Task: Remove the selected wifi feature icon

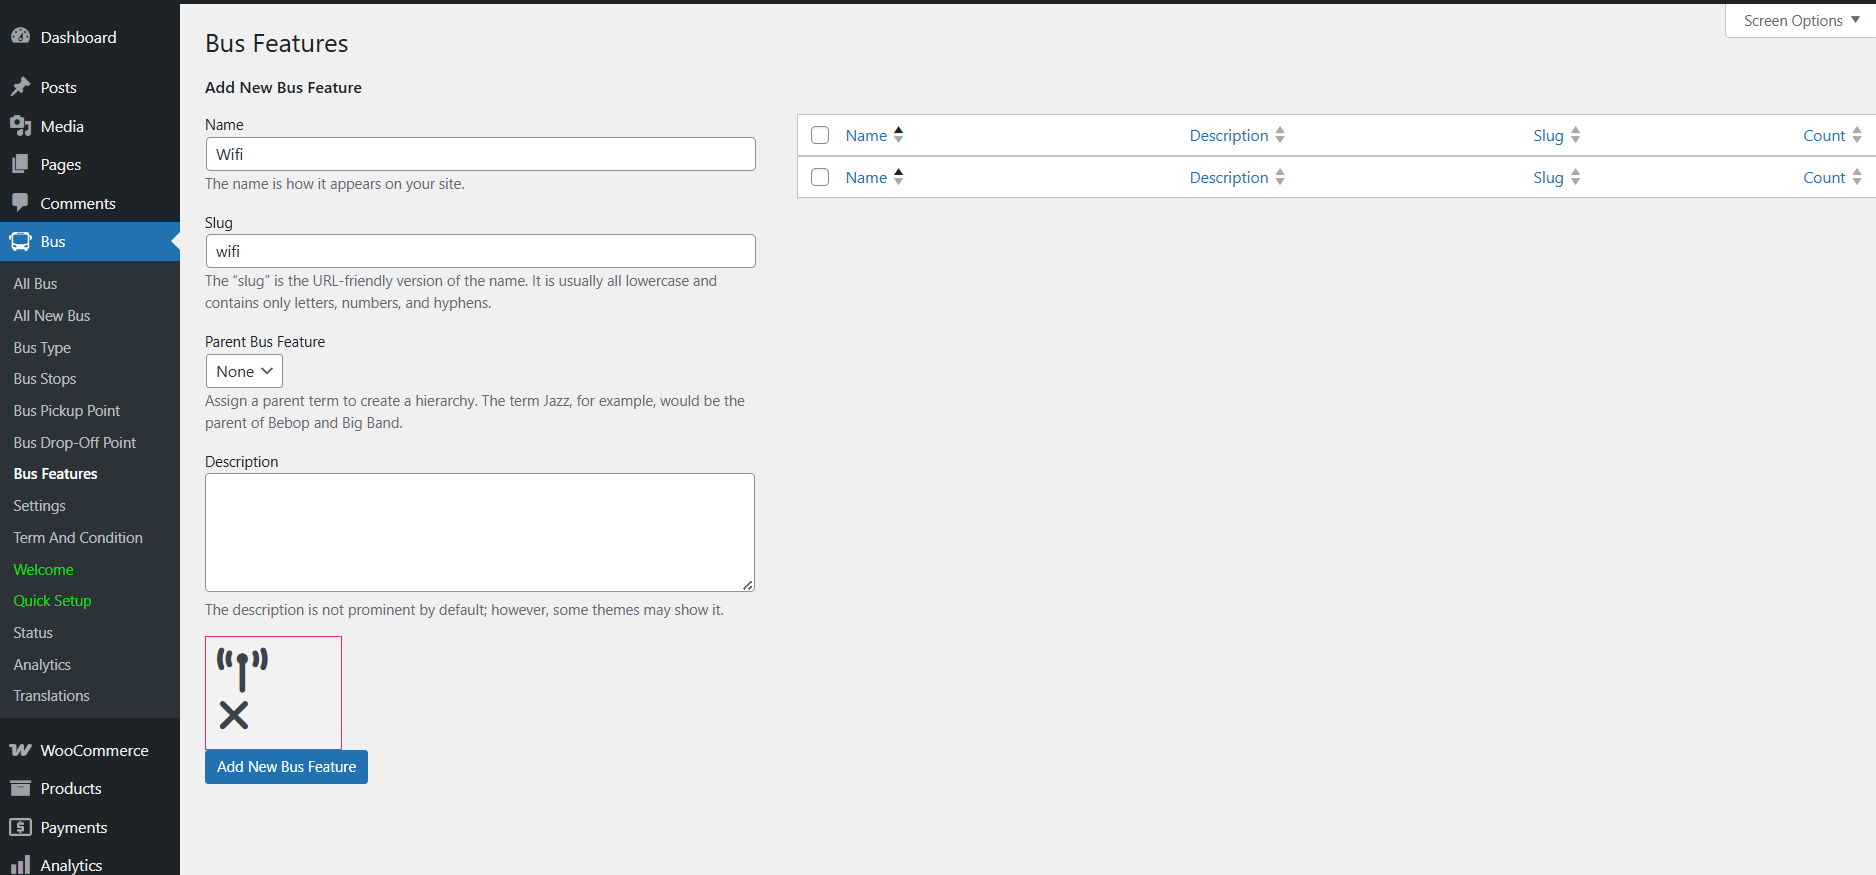Action: pos(234,715)
